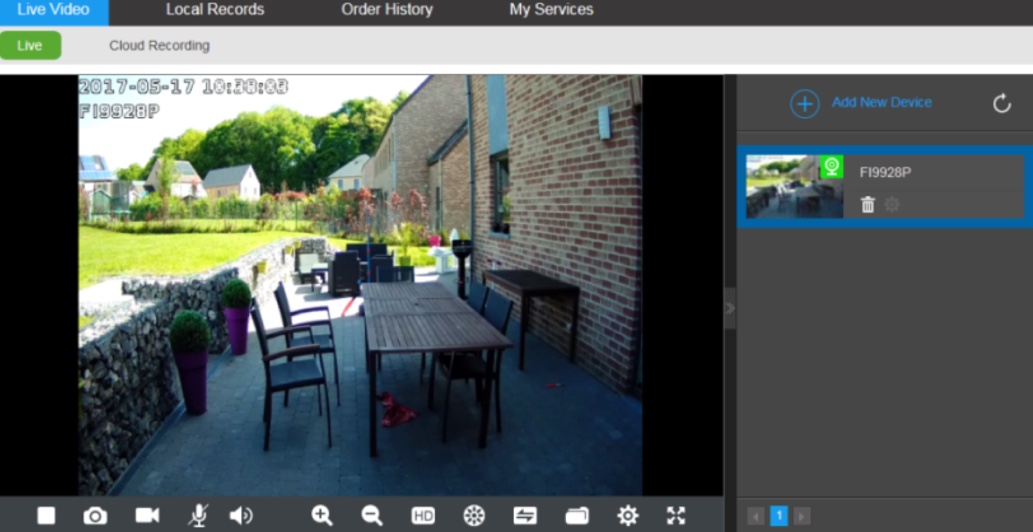Toggle HD video quality
This screenshot has width=1033, height=532.
coord(423,516)
